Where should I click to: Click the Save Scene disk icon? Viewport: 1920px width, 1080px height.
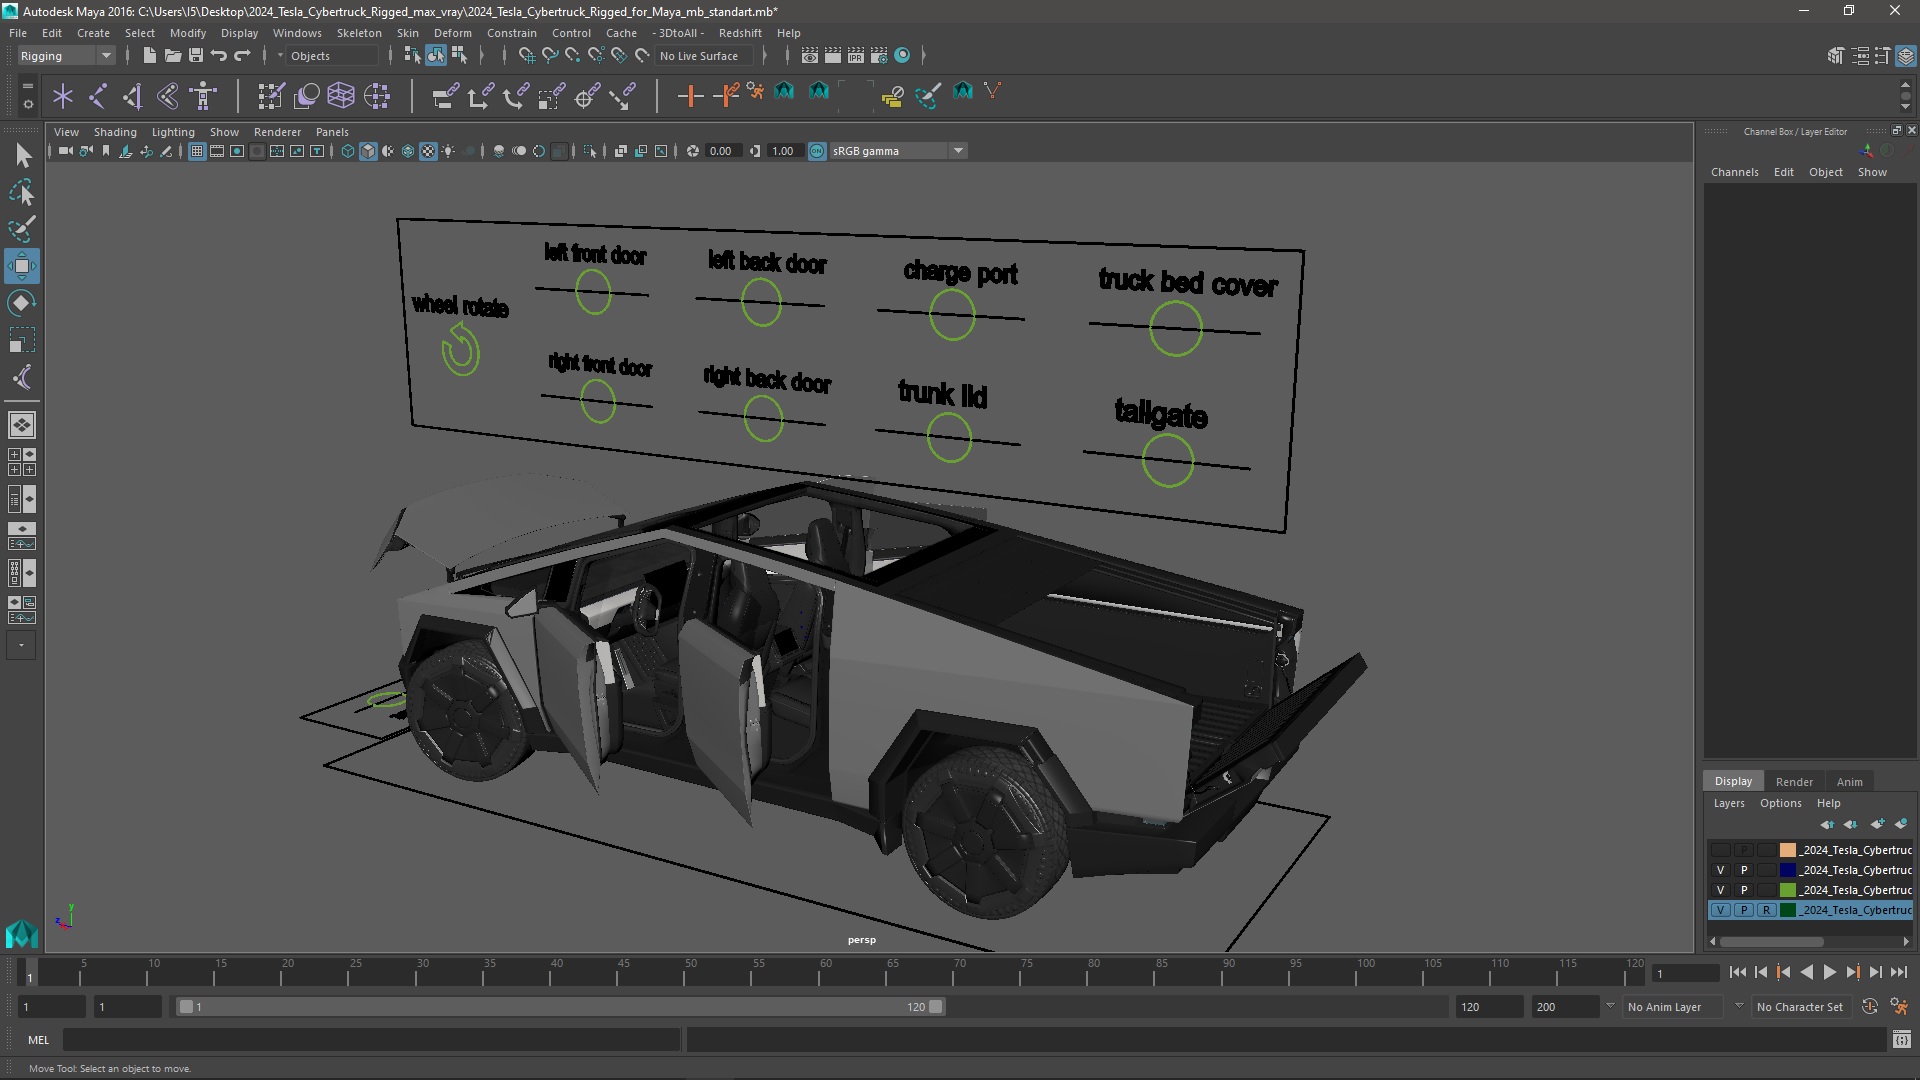195,56
